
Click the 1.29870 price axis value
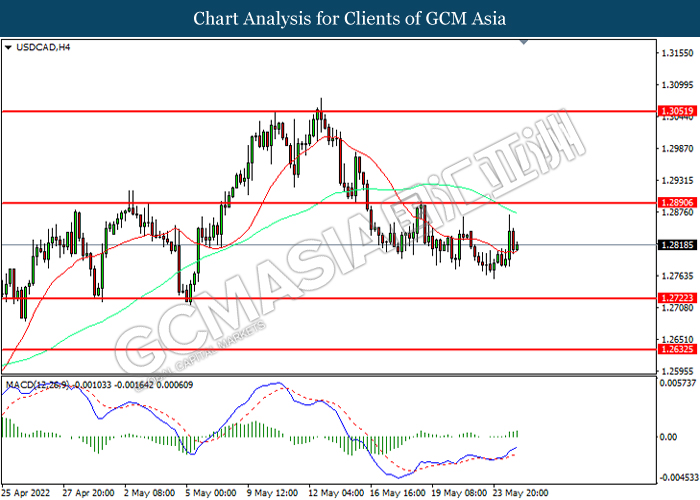pos(677,149)
